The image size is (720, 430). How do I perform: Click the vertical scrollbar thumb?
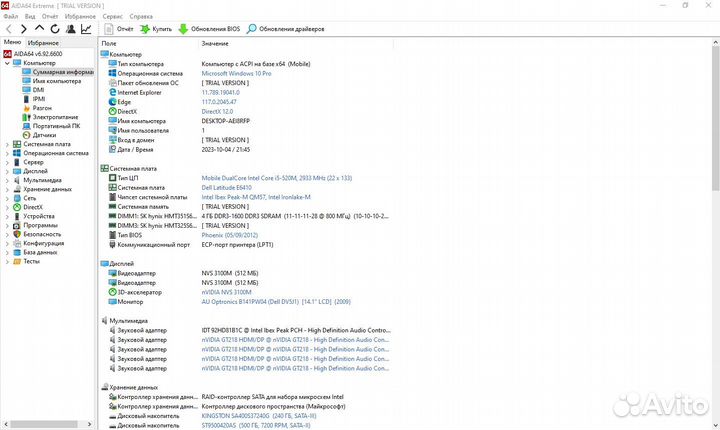click(x=715, y=118)
